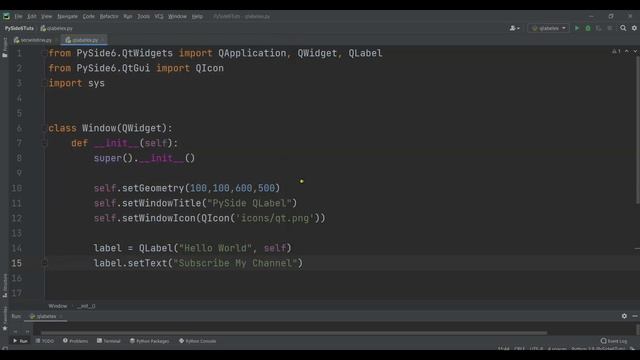This screenshot has height=360, width=640.
Task: Click the PyCharm application logo icon
Action: (6, 16)
